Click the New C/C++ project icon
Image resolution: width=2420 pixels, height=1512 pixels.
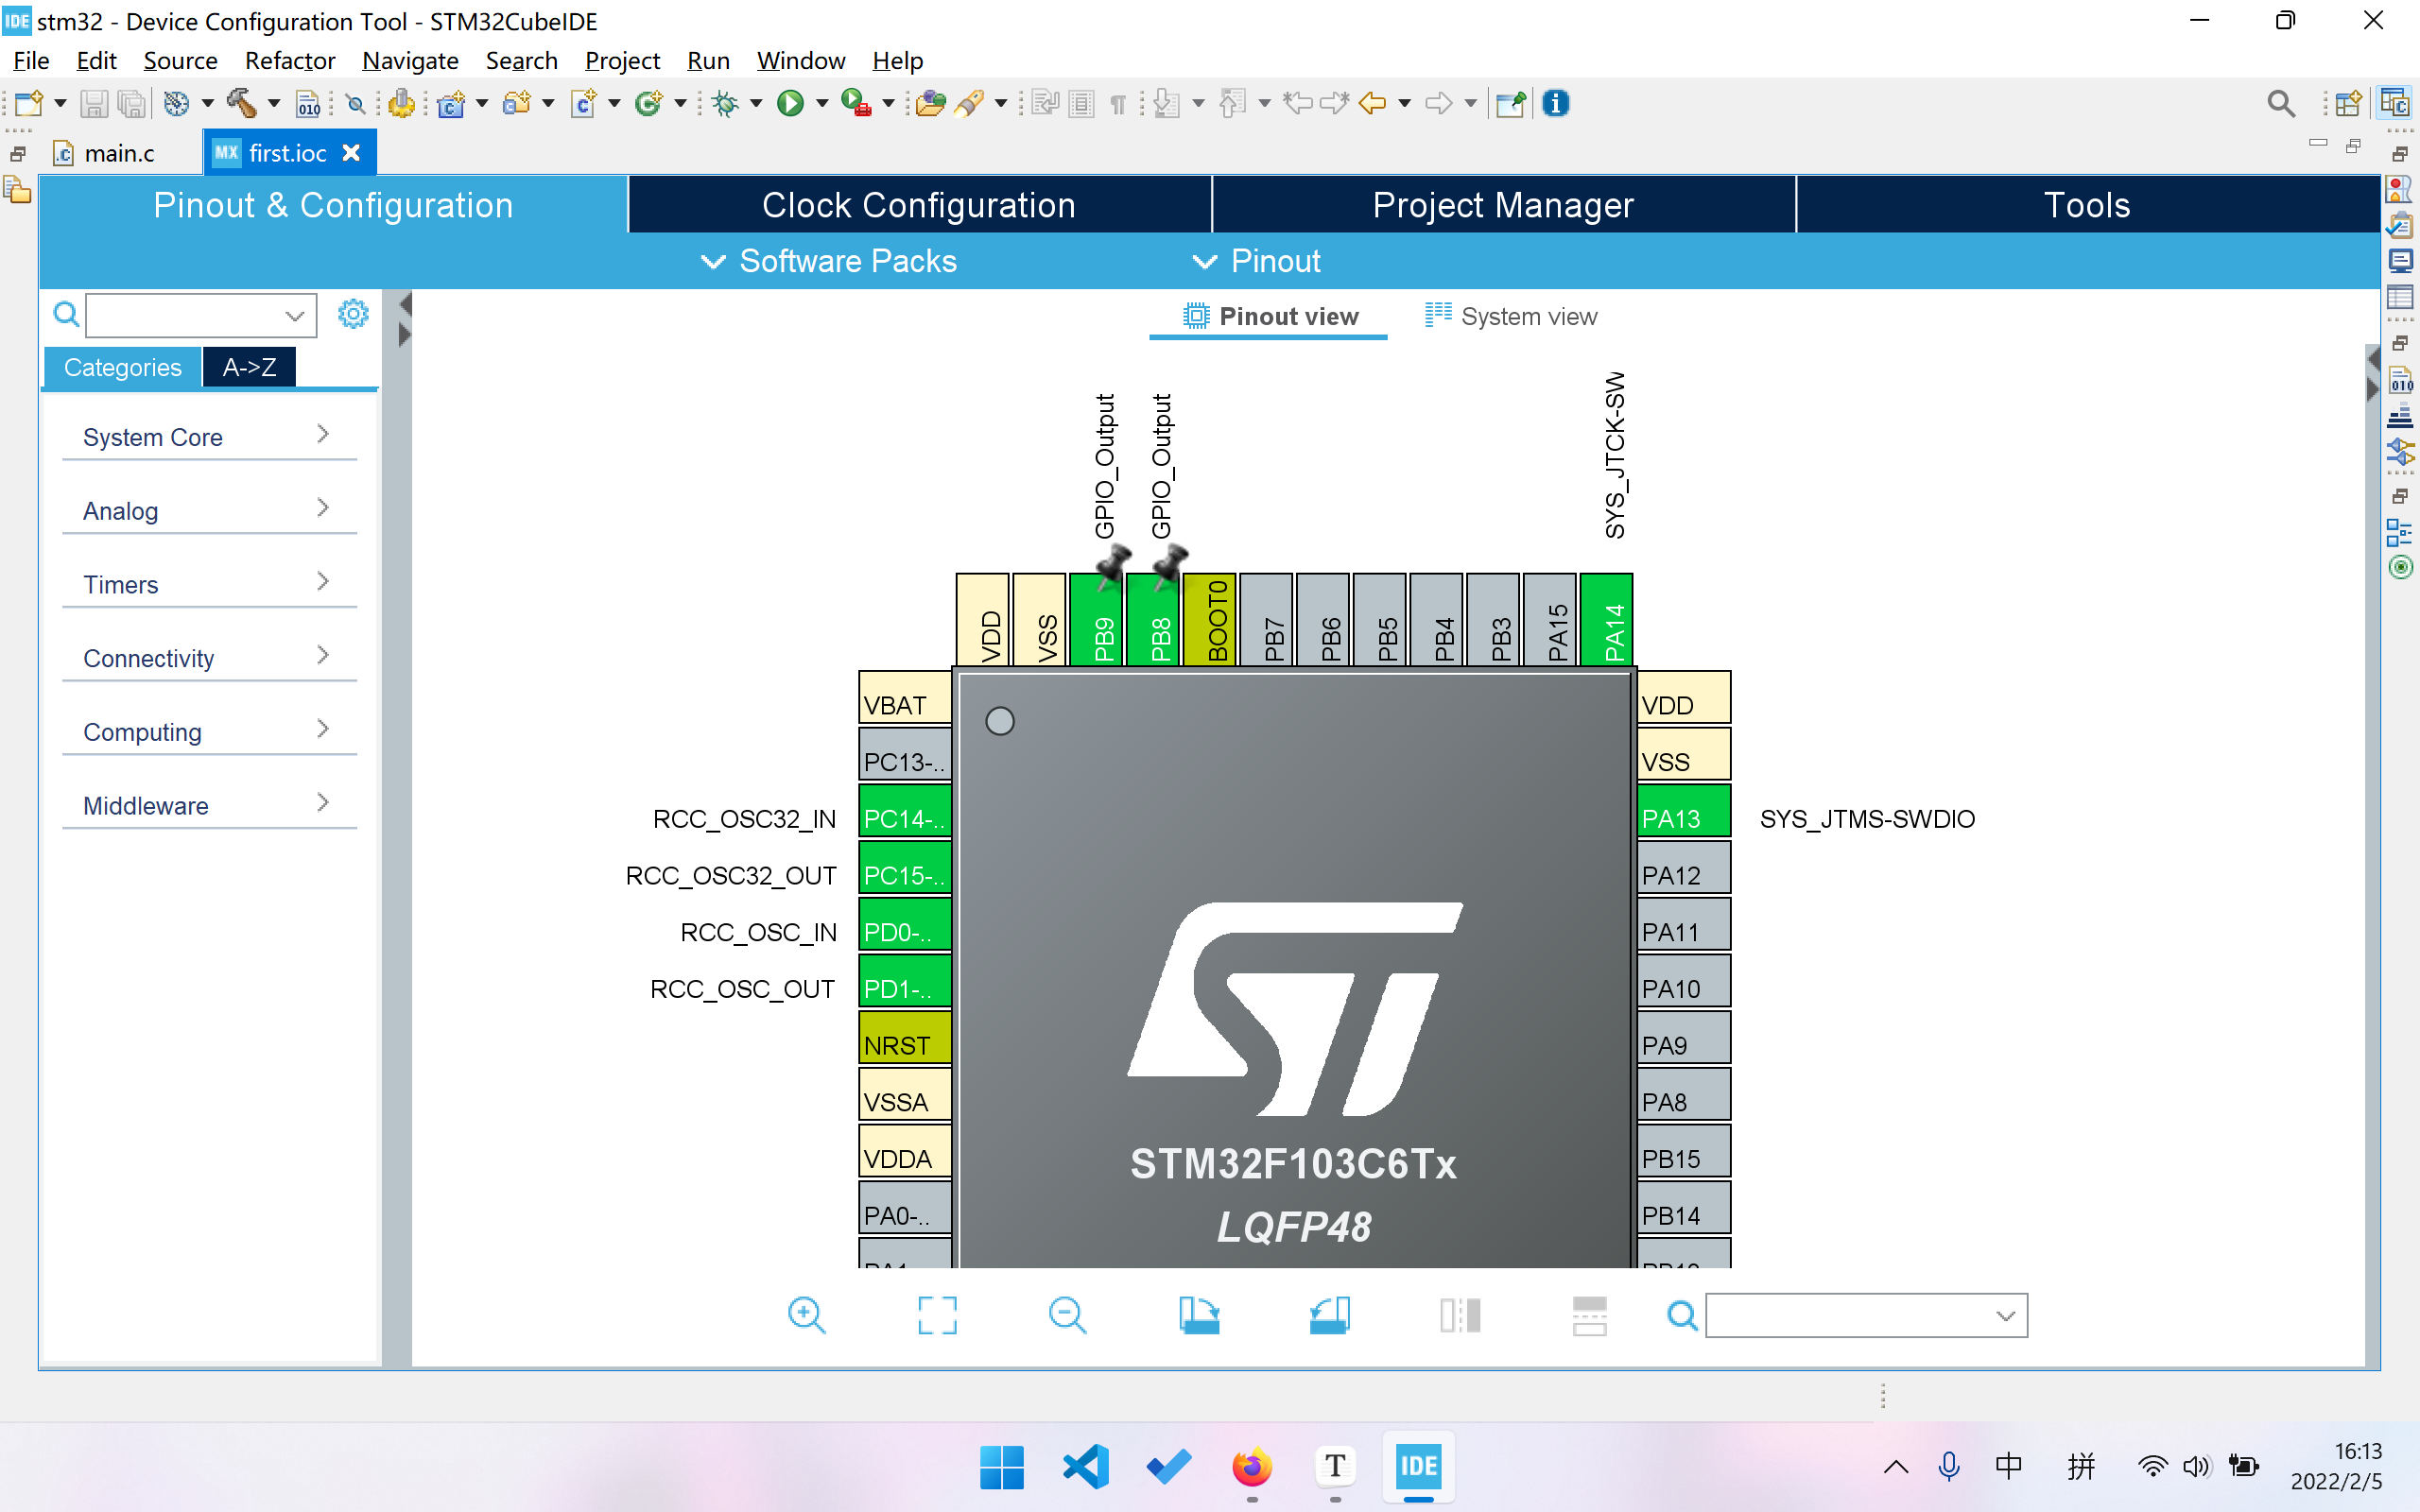coord(451,103)
